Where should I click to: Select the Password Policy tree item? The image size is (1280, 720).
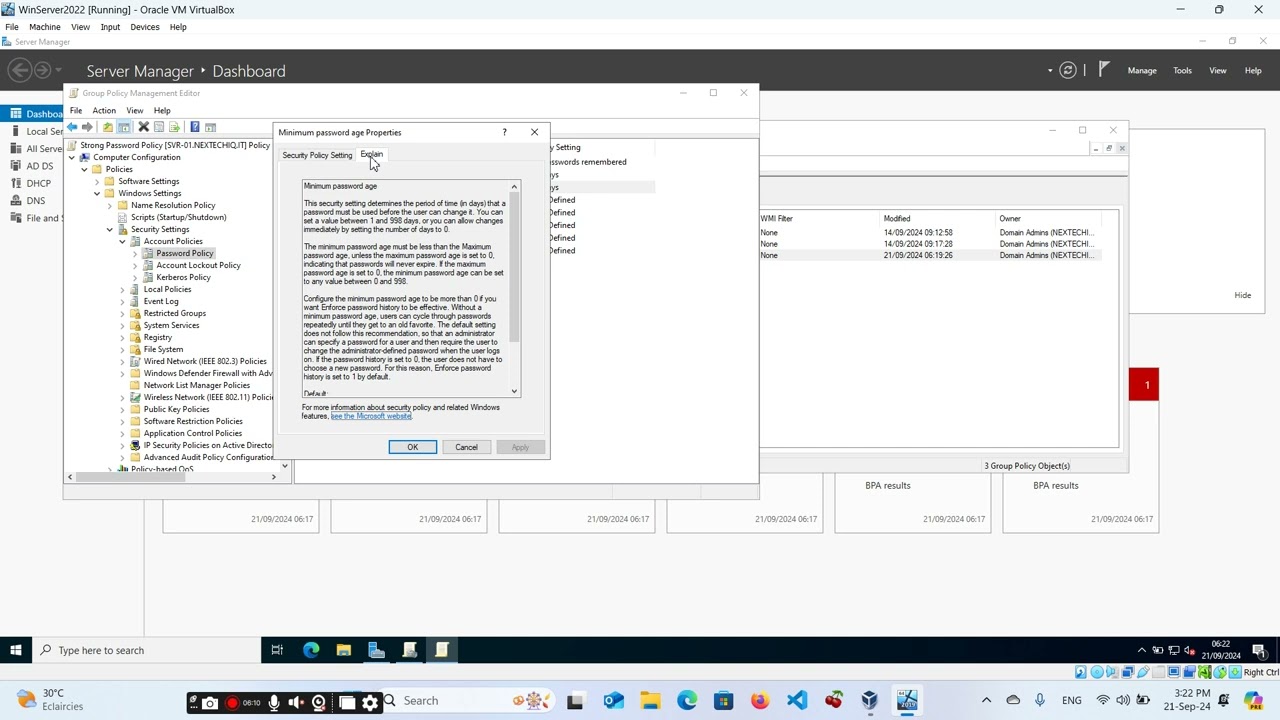(x=184, y=253)
